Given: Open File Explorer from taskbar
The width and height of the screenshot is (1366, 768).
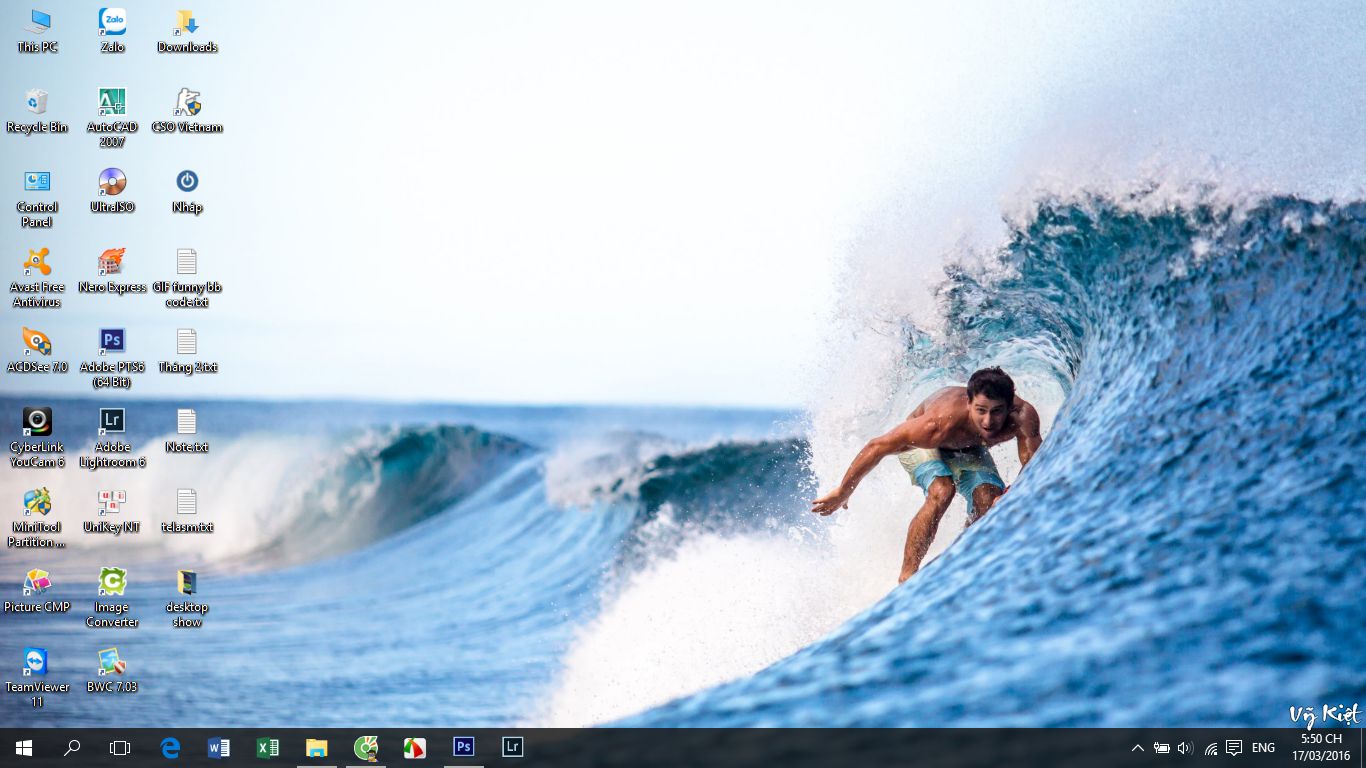Looking at the screenshot, I should [x=317, y=748].
